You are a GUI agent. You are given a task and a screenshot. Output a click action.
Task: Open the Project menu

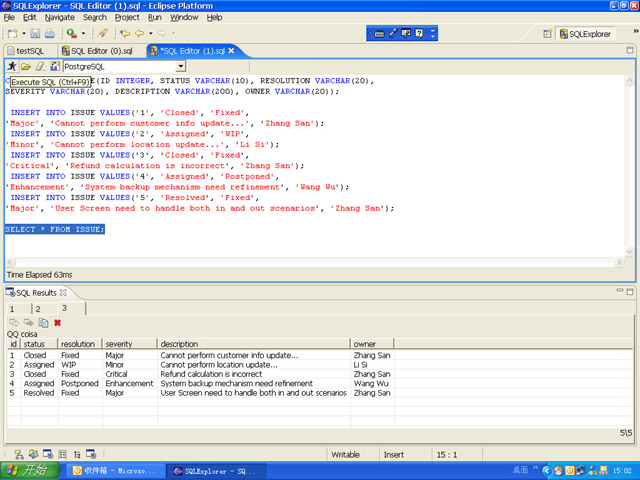127,18
